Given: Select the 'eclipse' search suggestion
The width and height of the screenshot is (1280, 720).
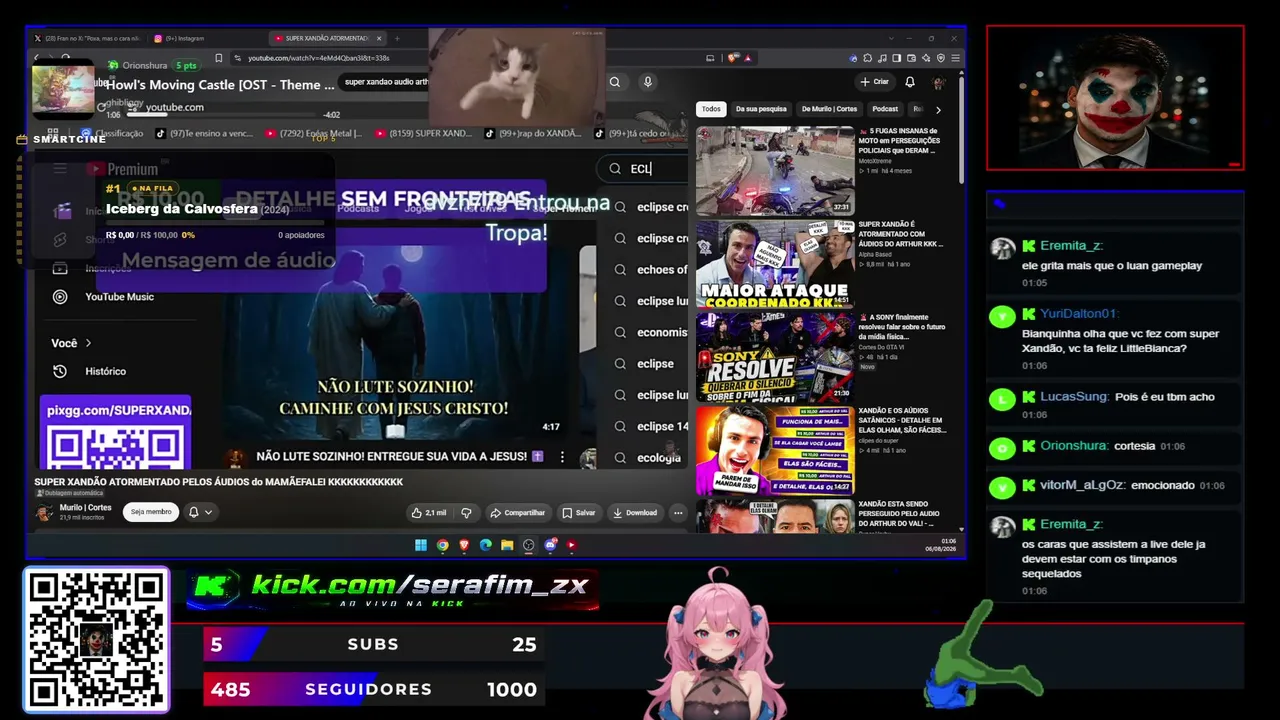Looking at the screenshot, I should click(655, 364).
